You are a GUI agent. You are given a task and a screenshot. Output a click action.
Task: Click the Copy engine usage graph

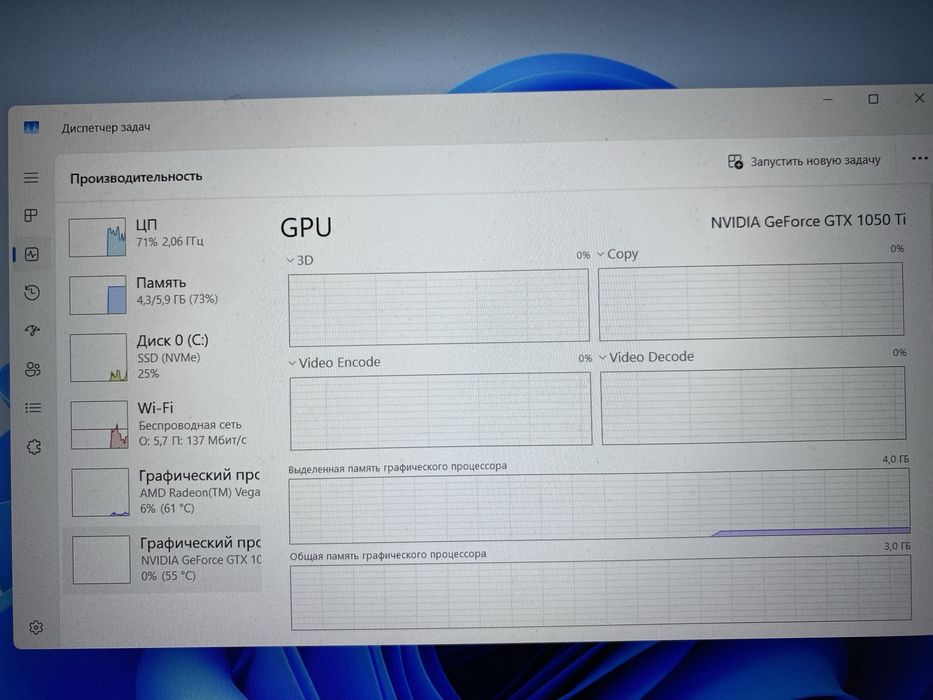click(x=751, y=301)
